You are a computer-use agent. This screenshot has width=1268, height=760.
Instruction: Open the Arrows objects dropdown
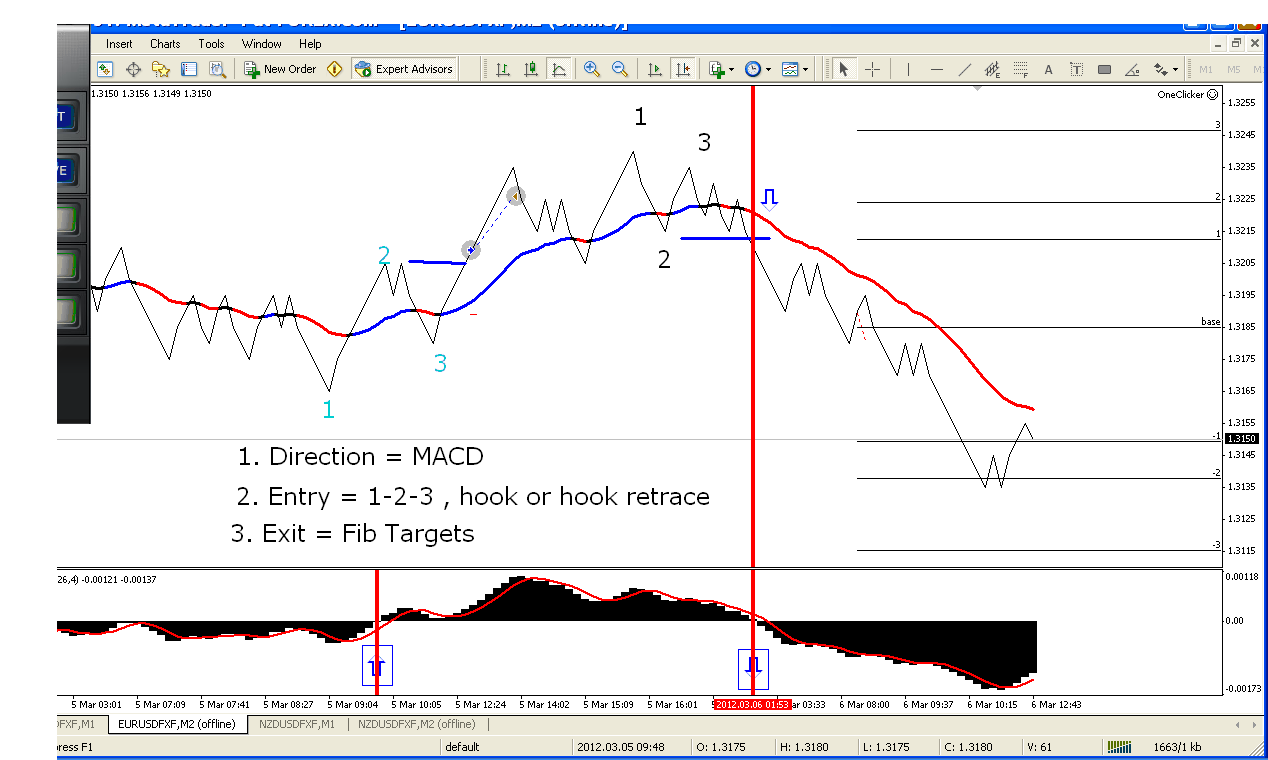click(1165, 69)
